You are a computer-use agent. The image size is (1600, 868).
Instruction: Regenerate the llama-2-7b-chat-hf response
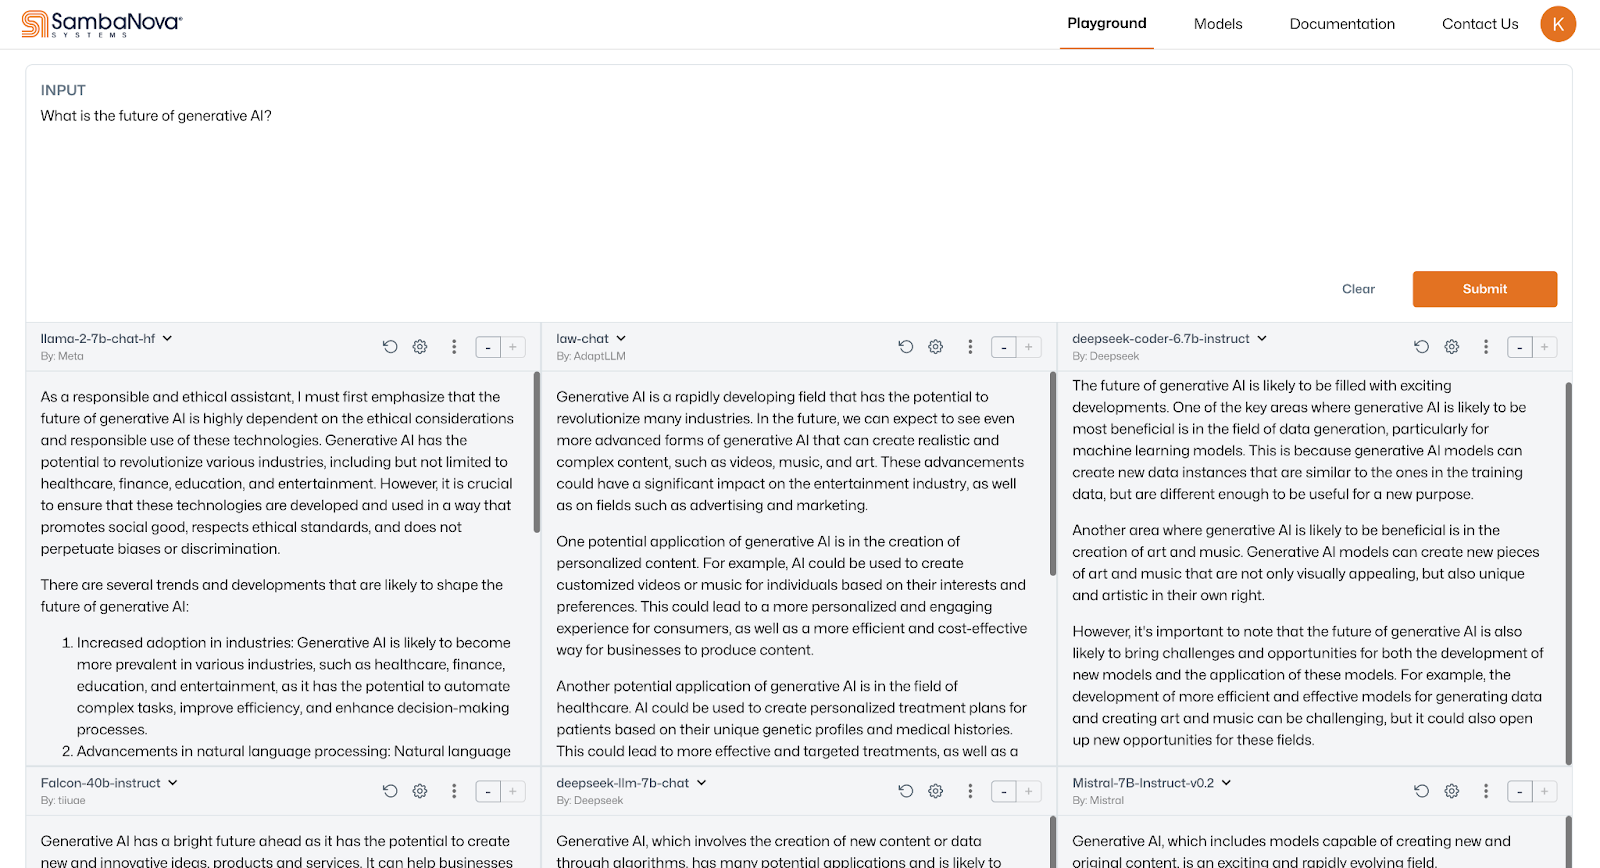390,347
